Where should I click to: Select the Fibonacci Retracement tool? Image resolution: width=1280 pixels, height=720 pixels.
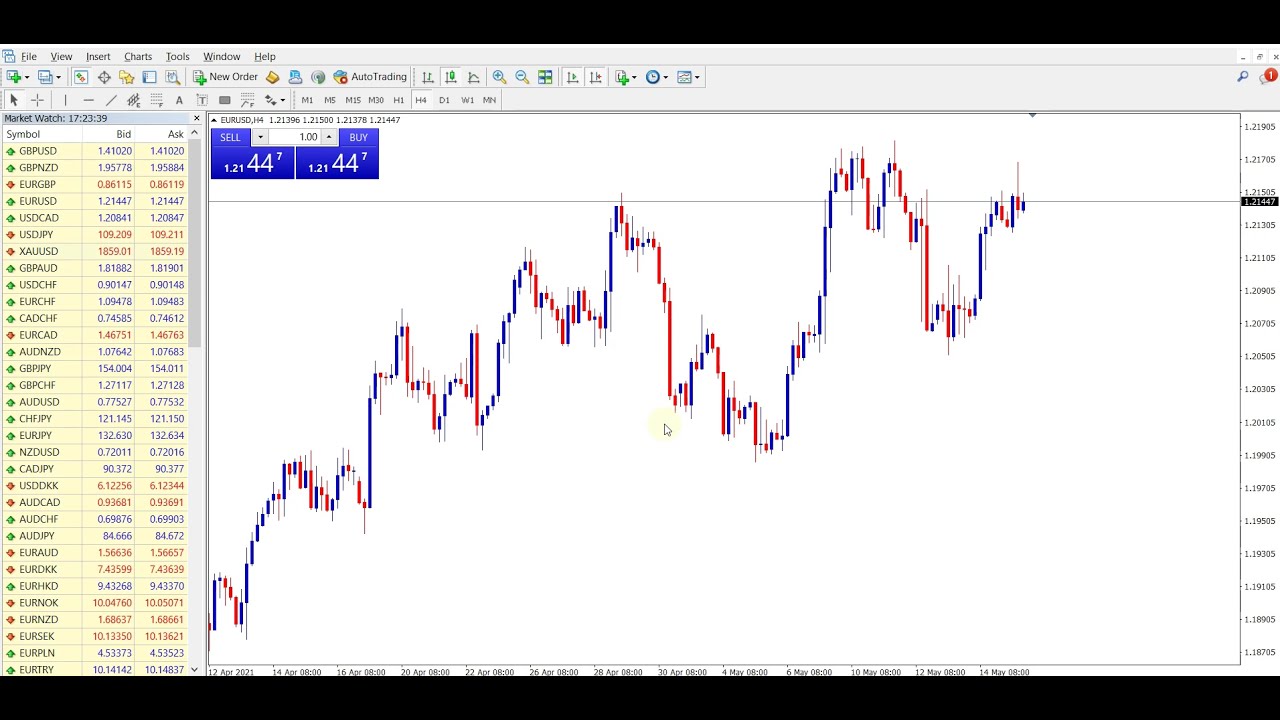tap(156, 100)
